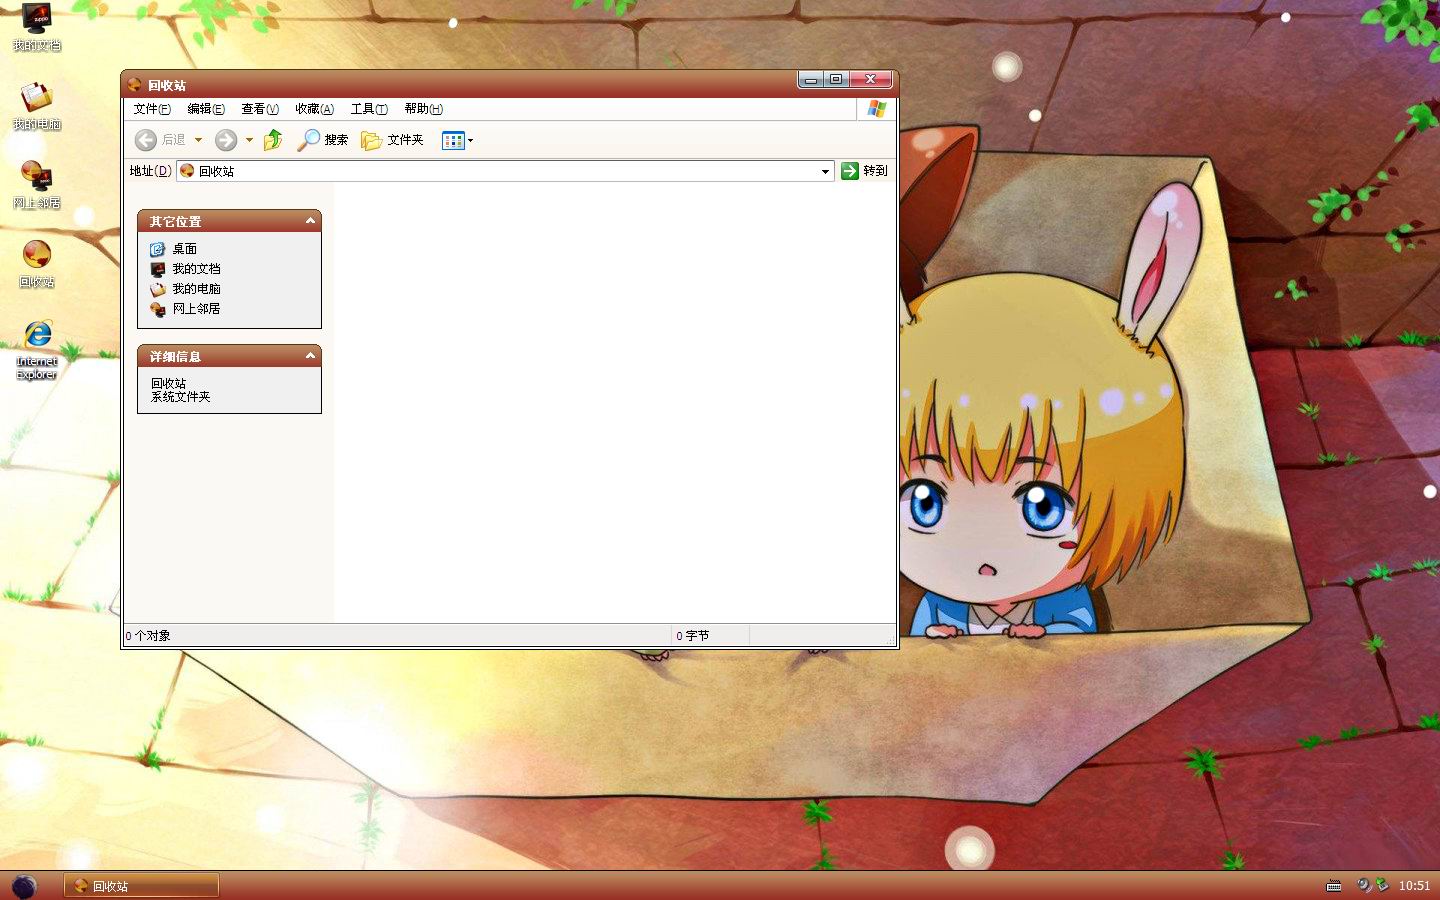Click the 我的文档 sidebar icon
Screen dimensions: 1440x900
(x=158, y=269)
